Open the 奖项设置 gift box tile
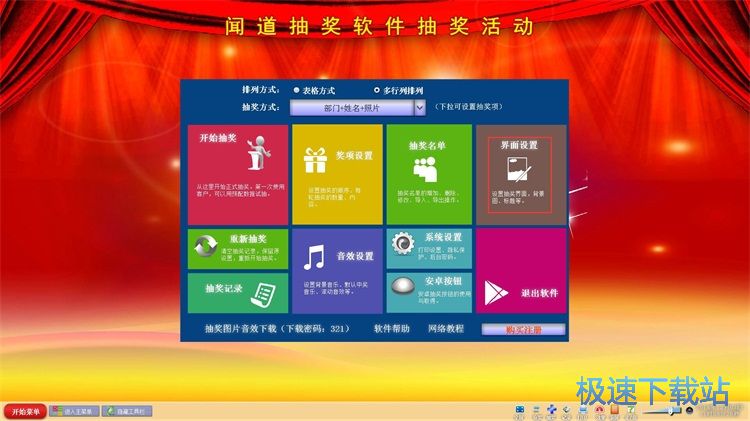 click(x=337, y=175)
